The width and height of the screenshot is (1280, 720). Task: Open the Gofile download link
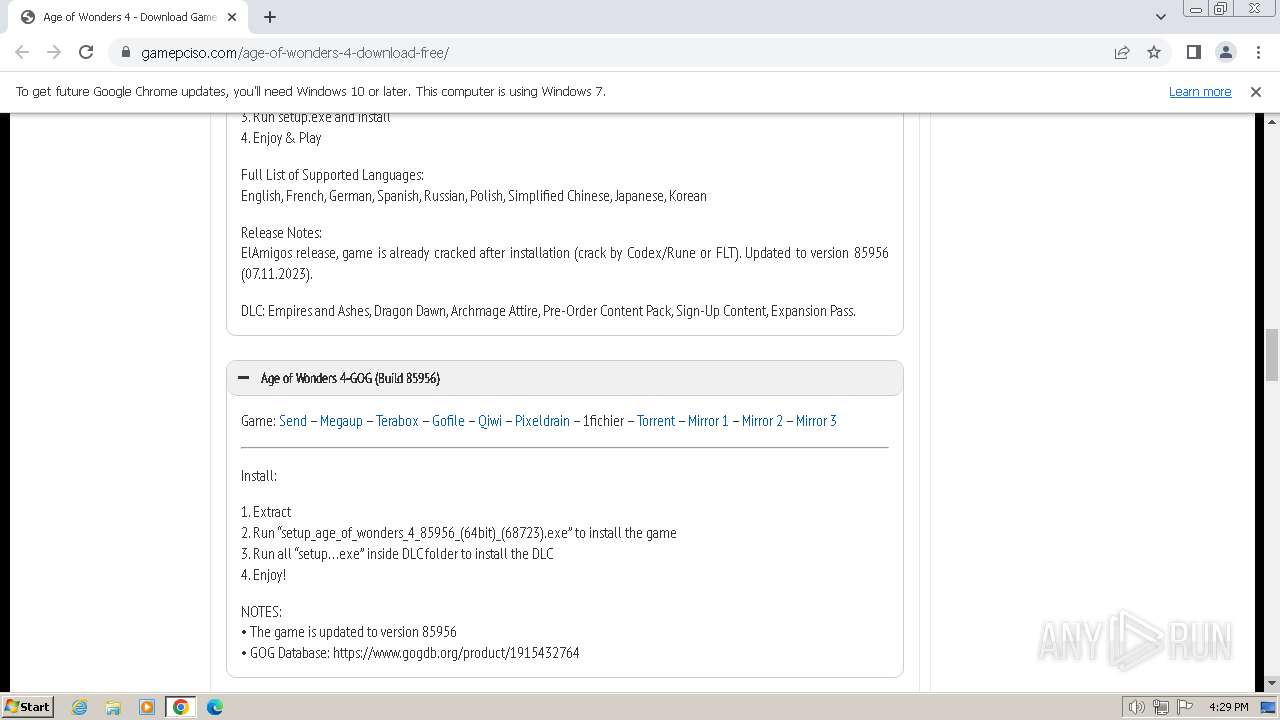coord(448,420)
